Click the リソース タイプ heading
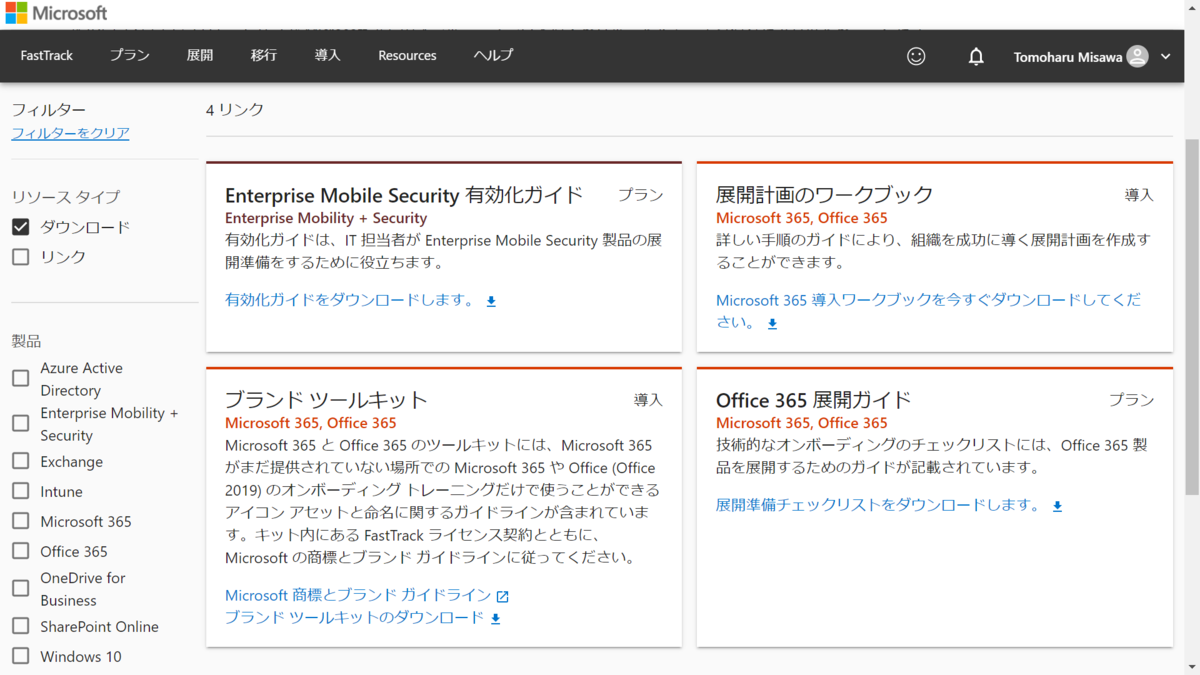1200x675 pixels. point(65,197)
